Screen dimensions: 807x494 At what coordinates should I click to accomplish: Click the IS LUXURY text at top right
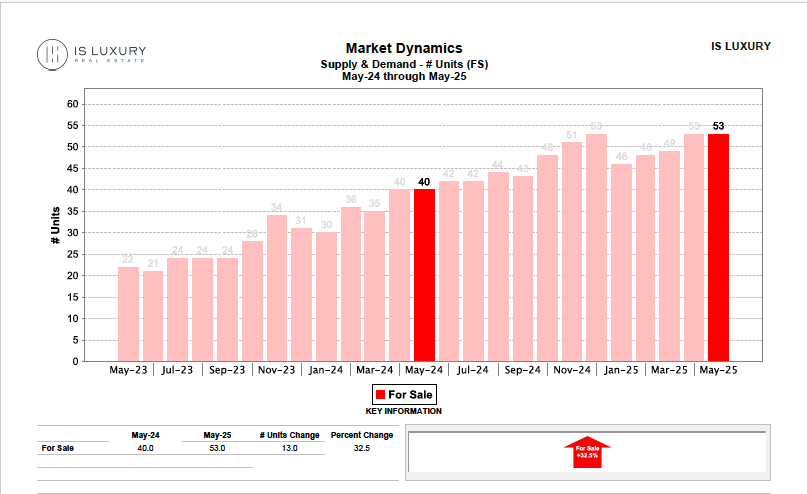coord(740,46)
